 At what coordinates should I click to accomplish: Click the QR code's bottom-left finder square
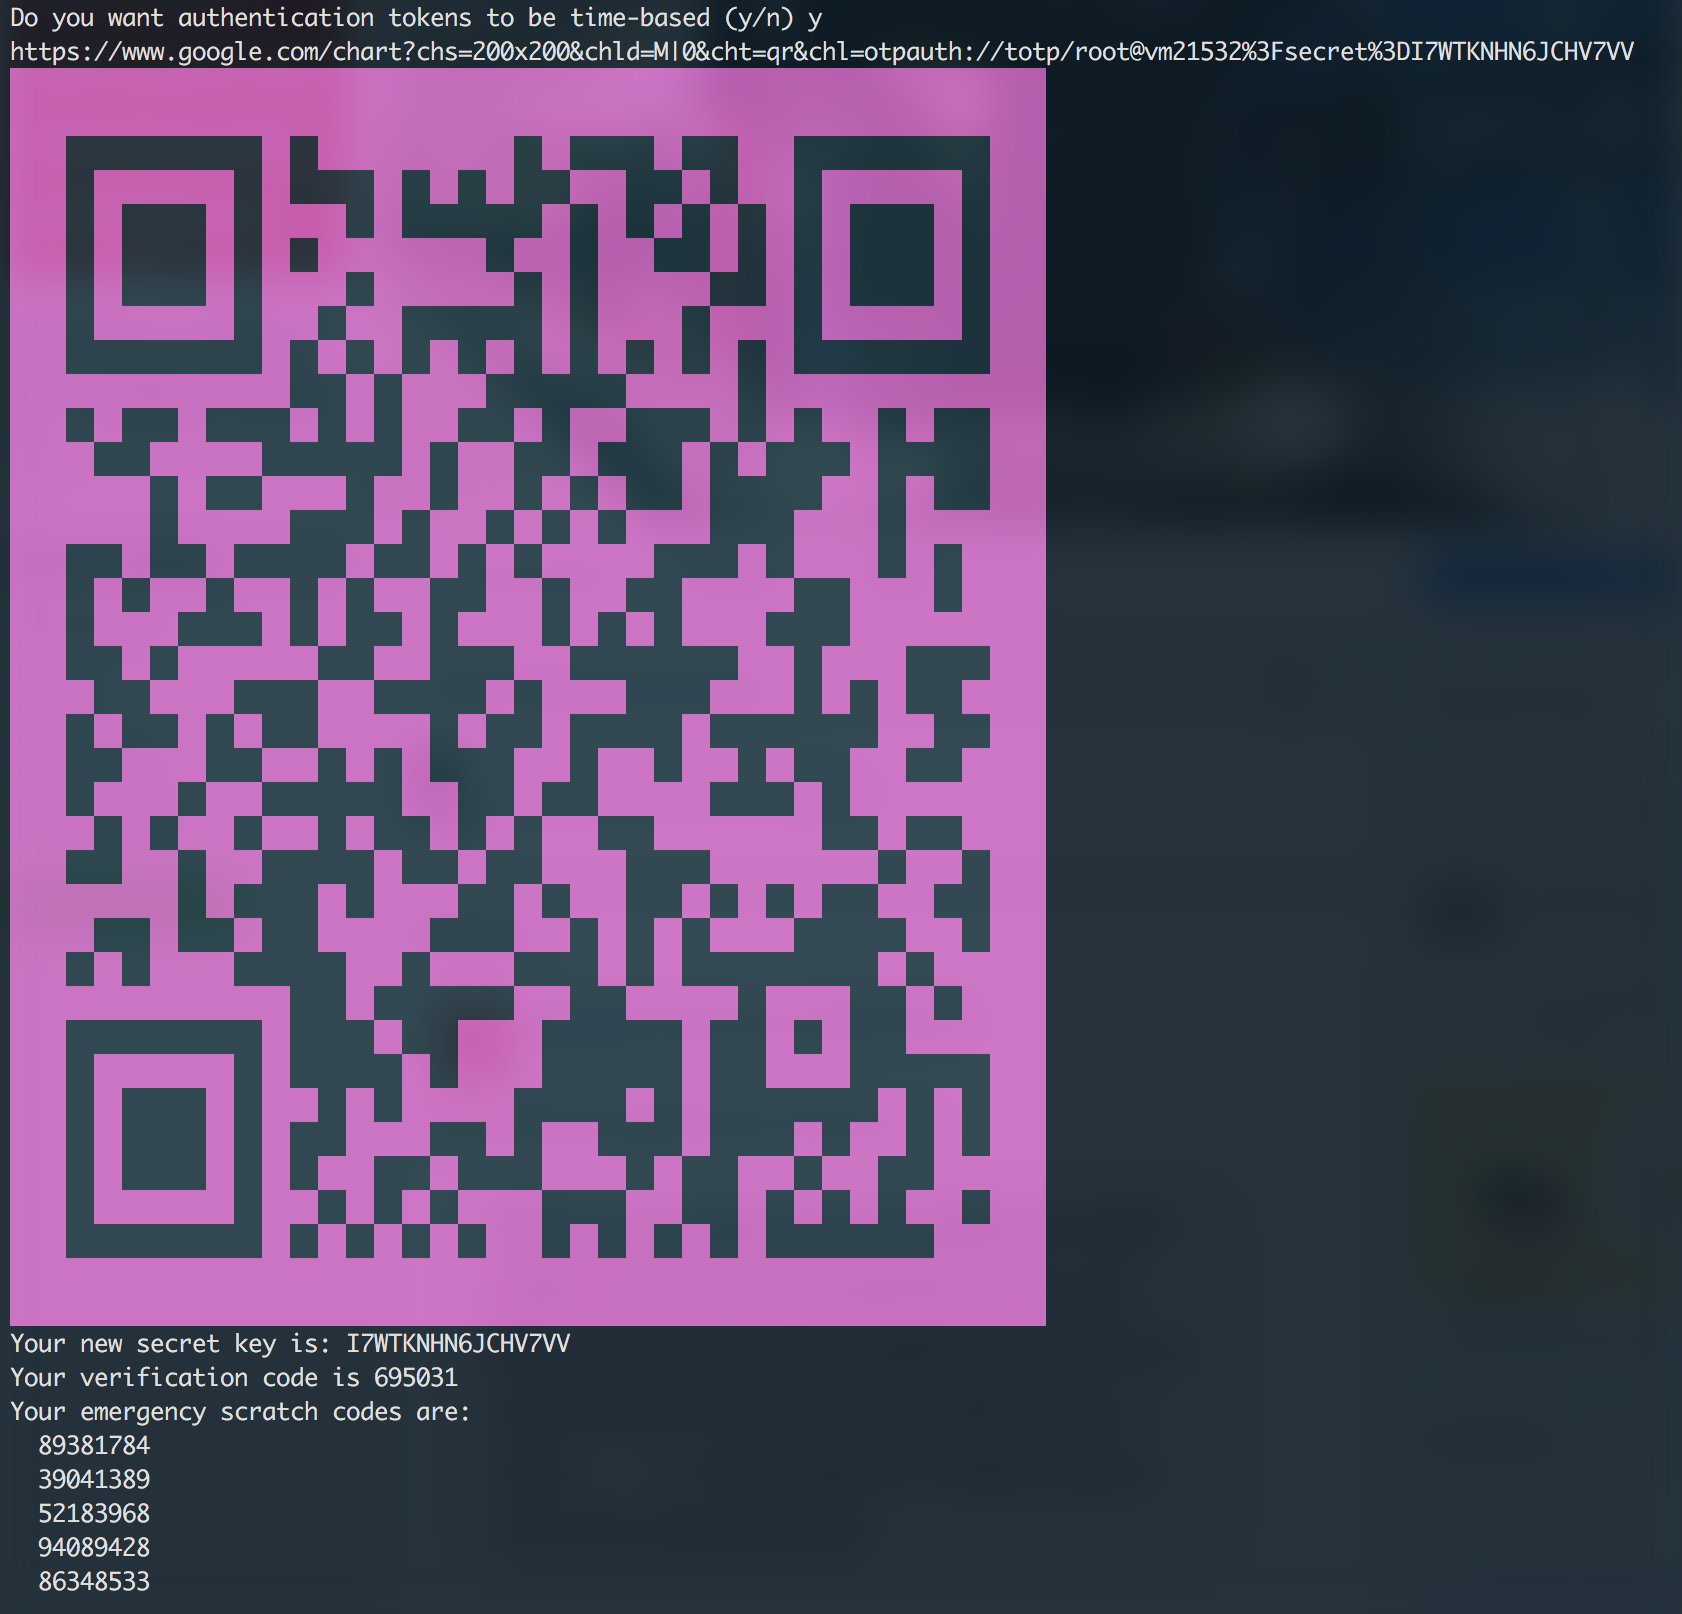(164, 1139)
